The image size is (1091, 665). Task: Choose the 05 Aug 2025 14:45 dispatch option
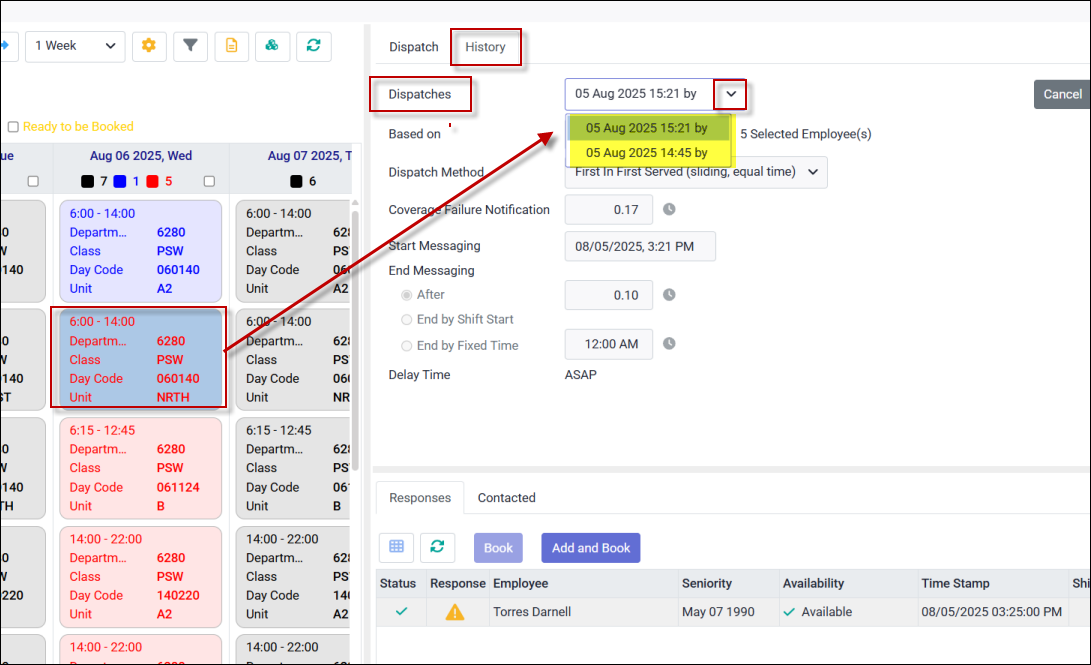coord(647,153)
